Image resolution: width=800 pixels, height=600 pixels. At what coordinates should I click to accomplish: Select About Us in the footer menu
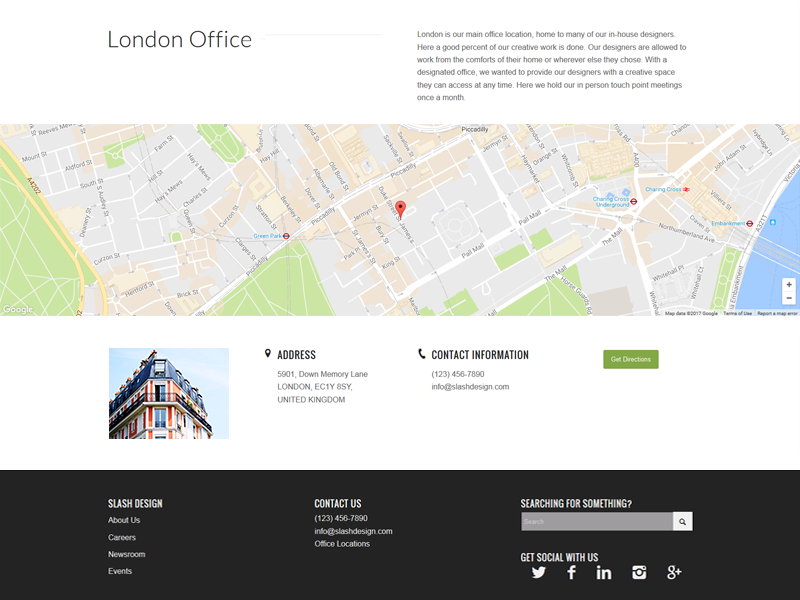(x=123, y=520)
